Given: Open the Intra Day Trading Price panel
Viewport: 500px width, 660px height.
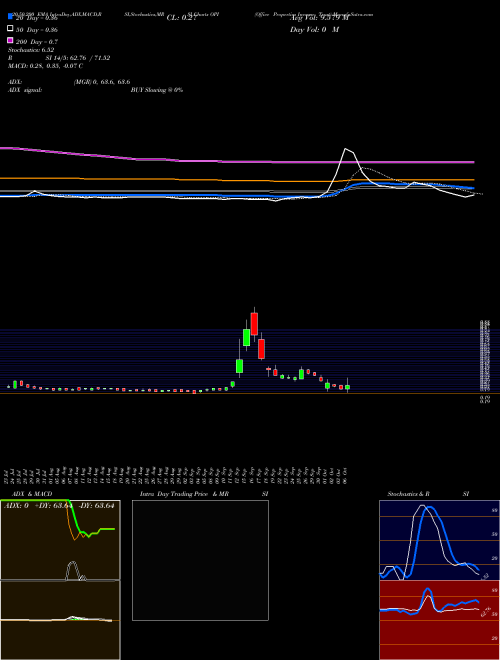Looking at the screenshot, I should coord(200,560).
